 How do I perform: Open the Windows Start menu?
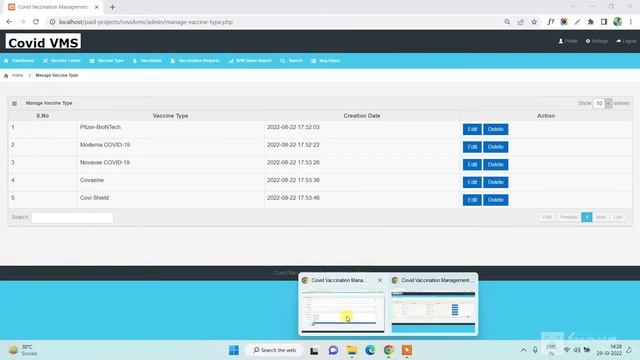coord(234,350)
